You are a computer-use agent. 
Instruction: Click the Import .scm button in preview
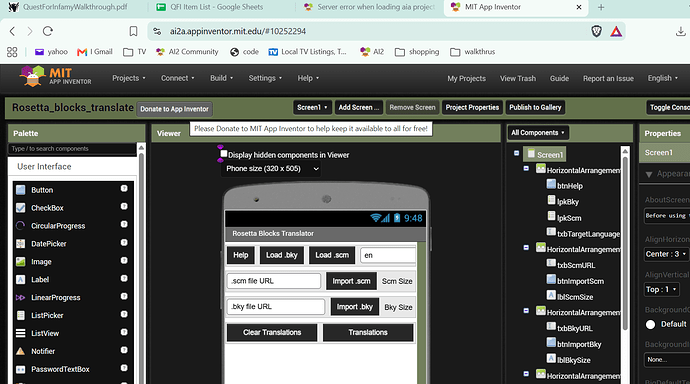coord(351,281)
